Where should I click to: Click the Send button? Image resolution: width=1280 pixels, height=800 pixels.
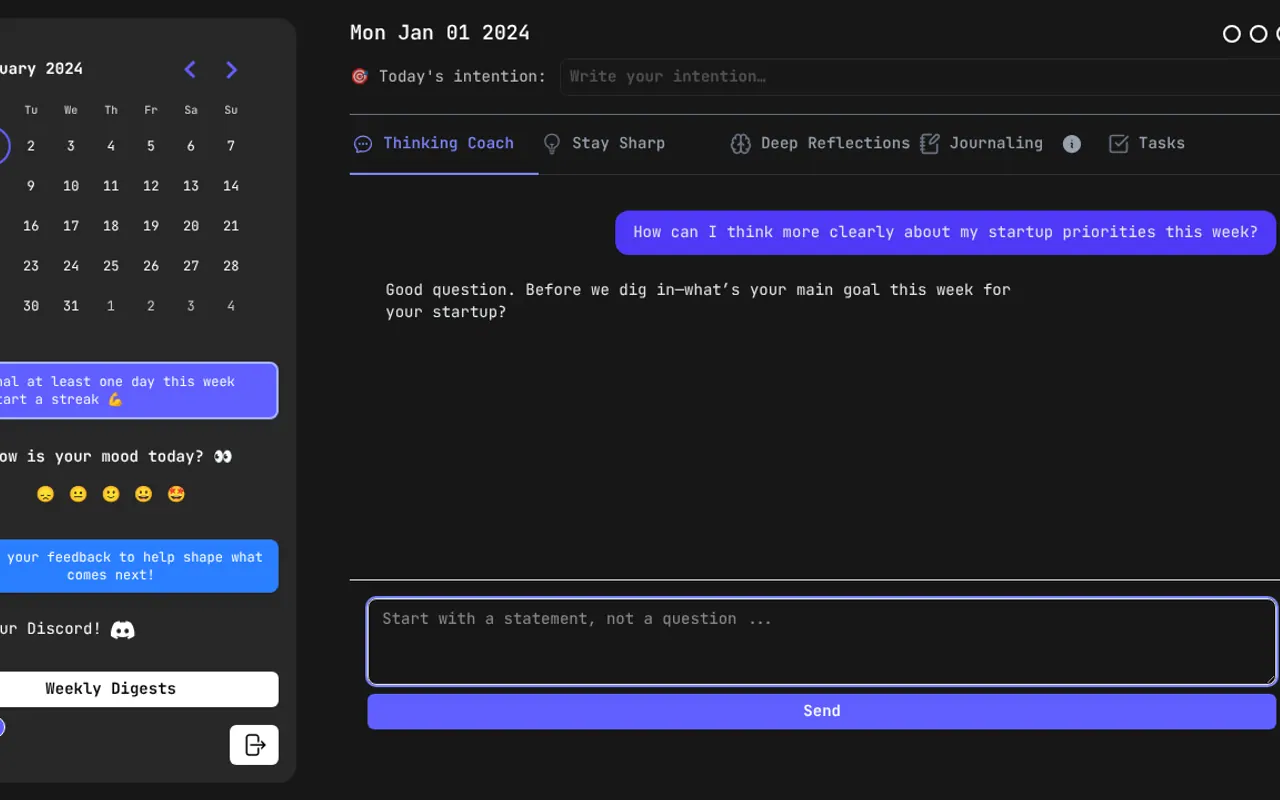click(822, 711)
